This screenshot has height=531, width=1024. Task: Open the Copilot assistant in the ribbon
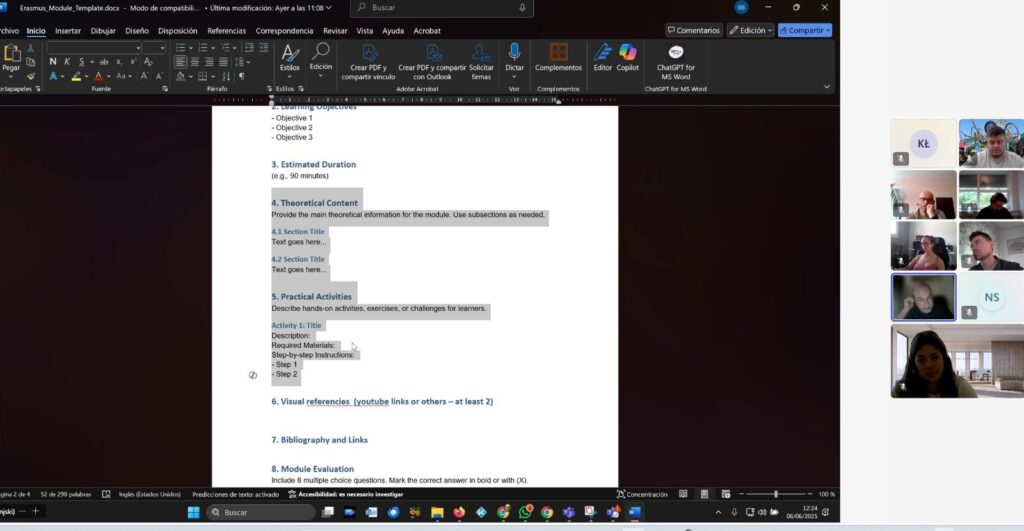pyautogui.click(x=628, y=57)
